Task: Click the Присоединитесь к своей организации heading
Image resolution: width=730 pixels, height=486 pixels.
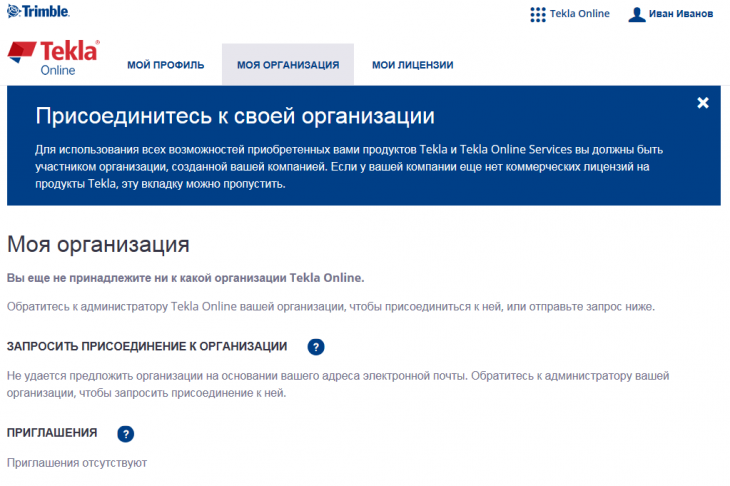Action: [235, 115]
